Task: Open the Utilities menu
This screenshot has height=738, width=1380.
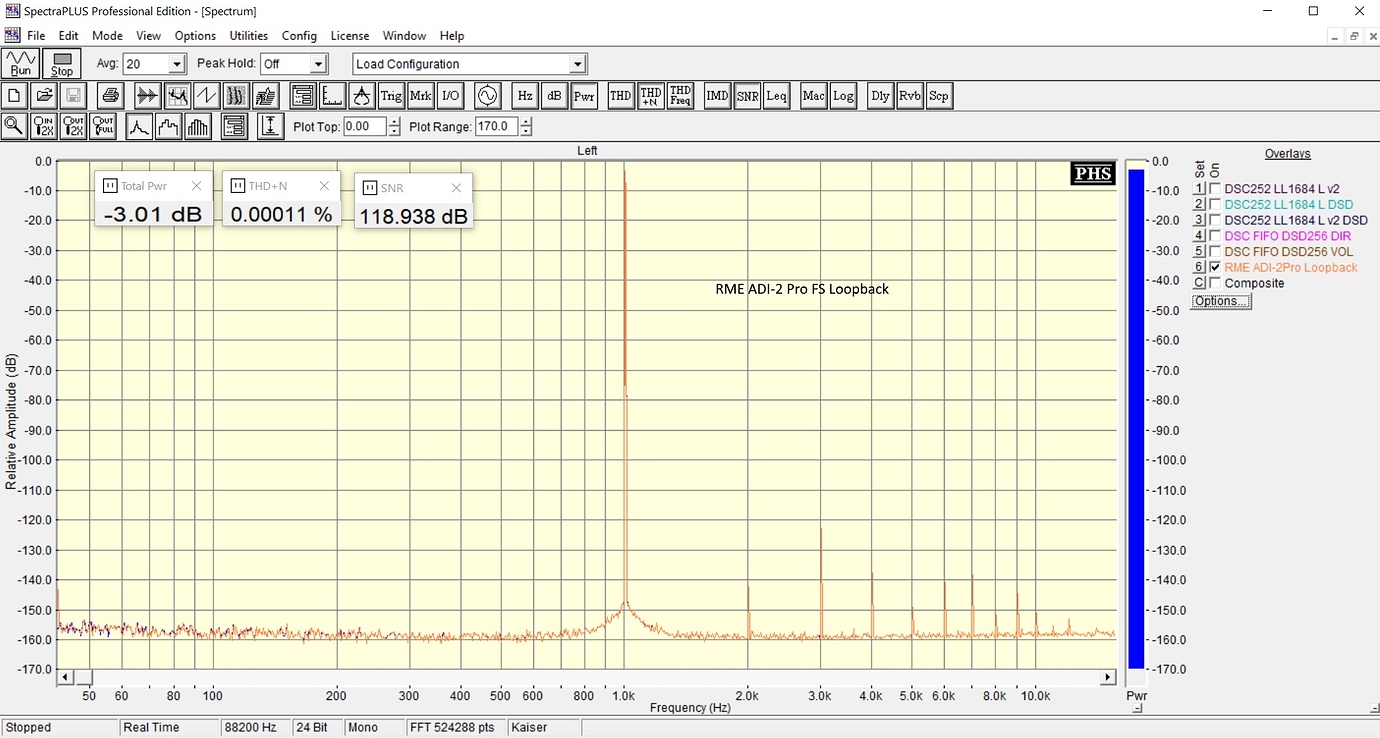Action: [249, 36]
